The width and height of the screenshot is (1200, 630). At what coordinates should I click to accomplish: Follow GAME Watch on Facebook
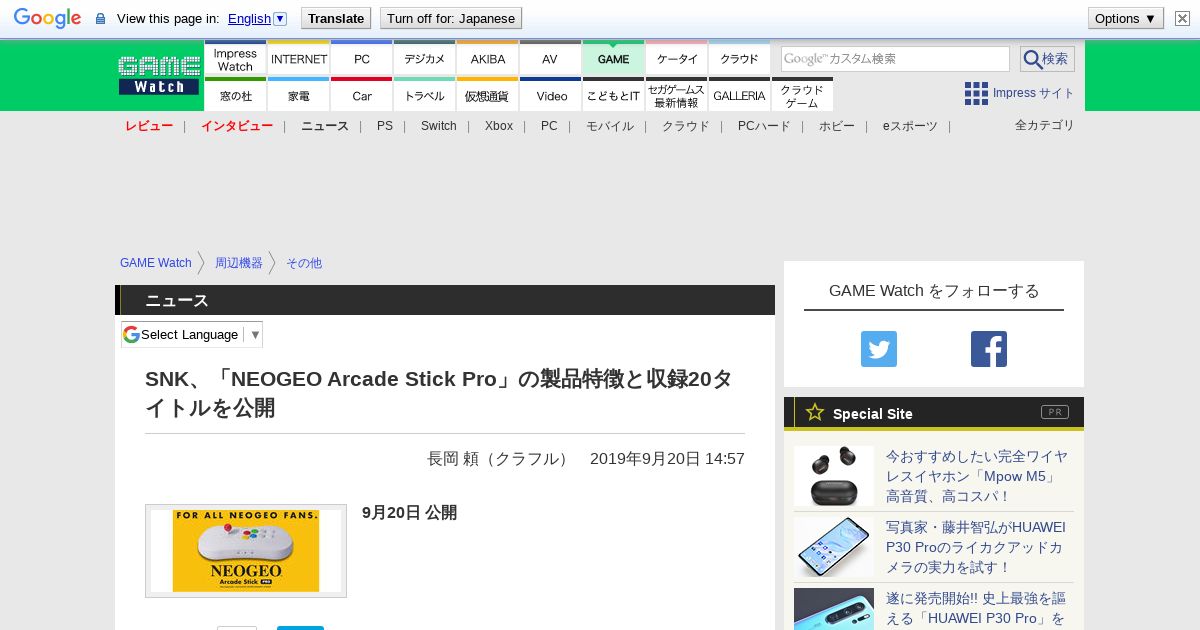coord(989,349)
